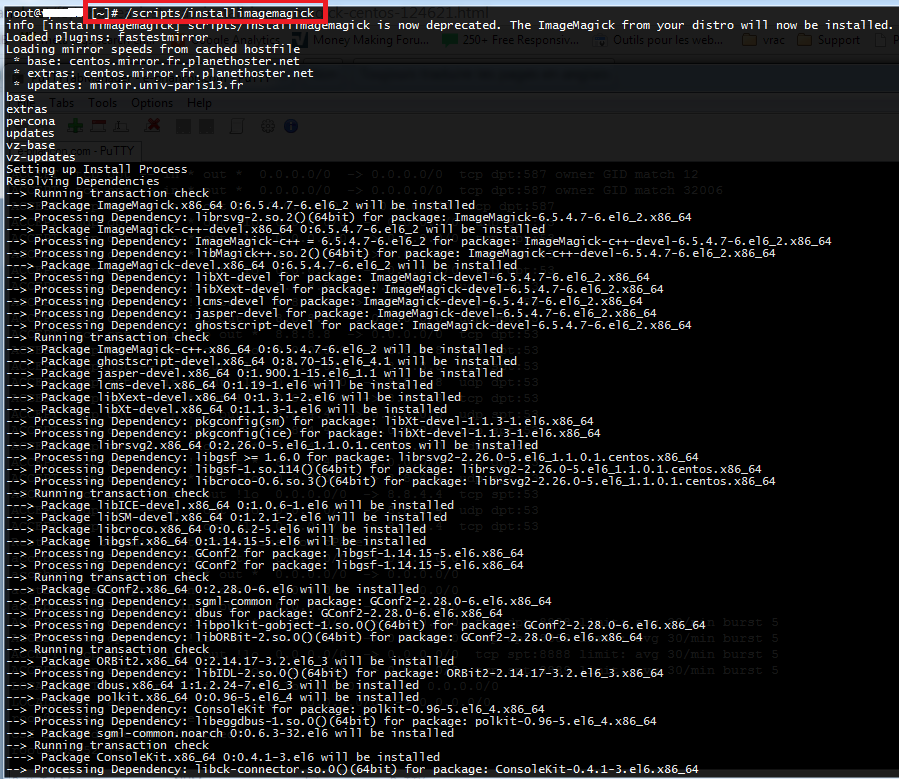
Task: Open the Tabs menu in background window
Action: tap(61, 103)
